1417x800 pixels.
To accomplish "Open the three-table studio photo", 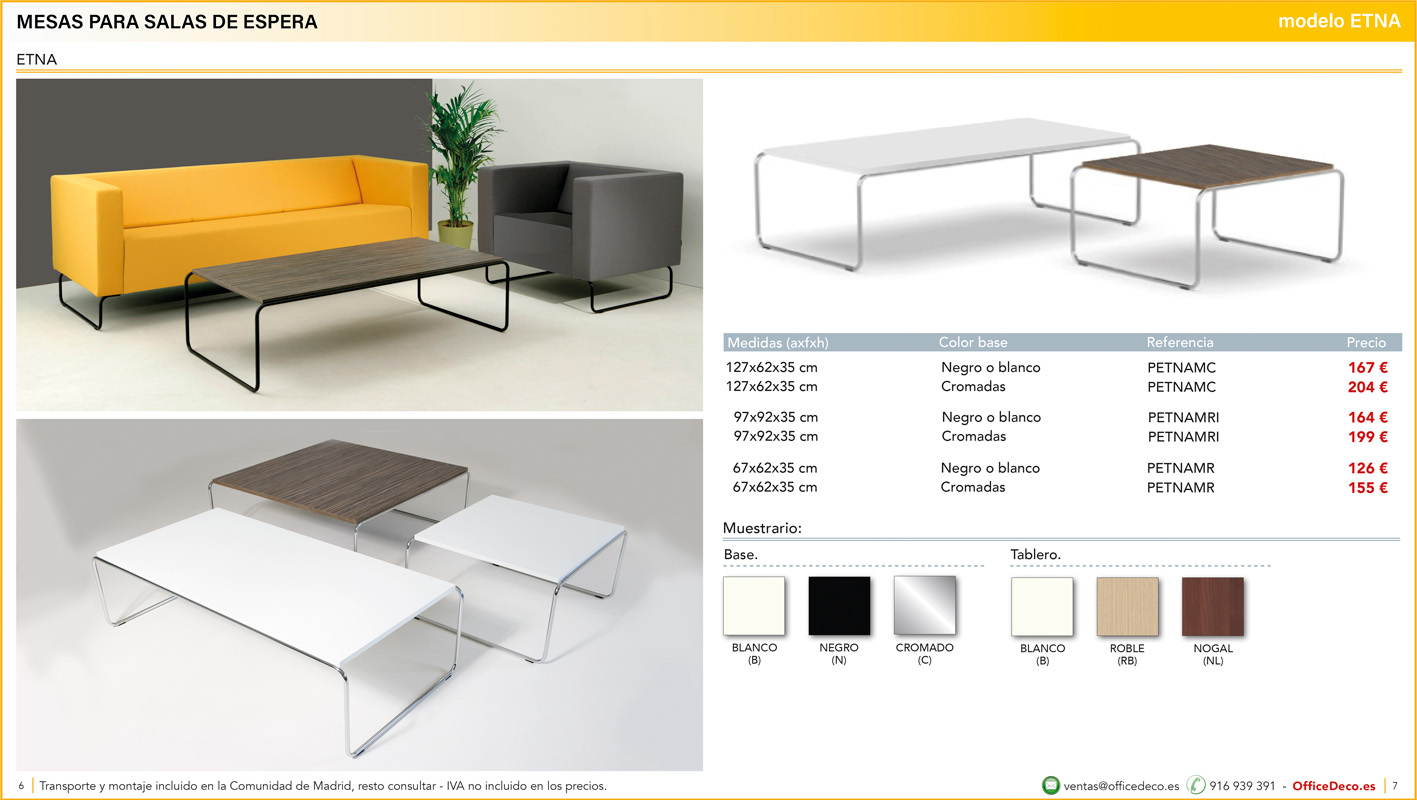I will coord(360,595).
